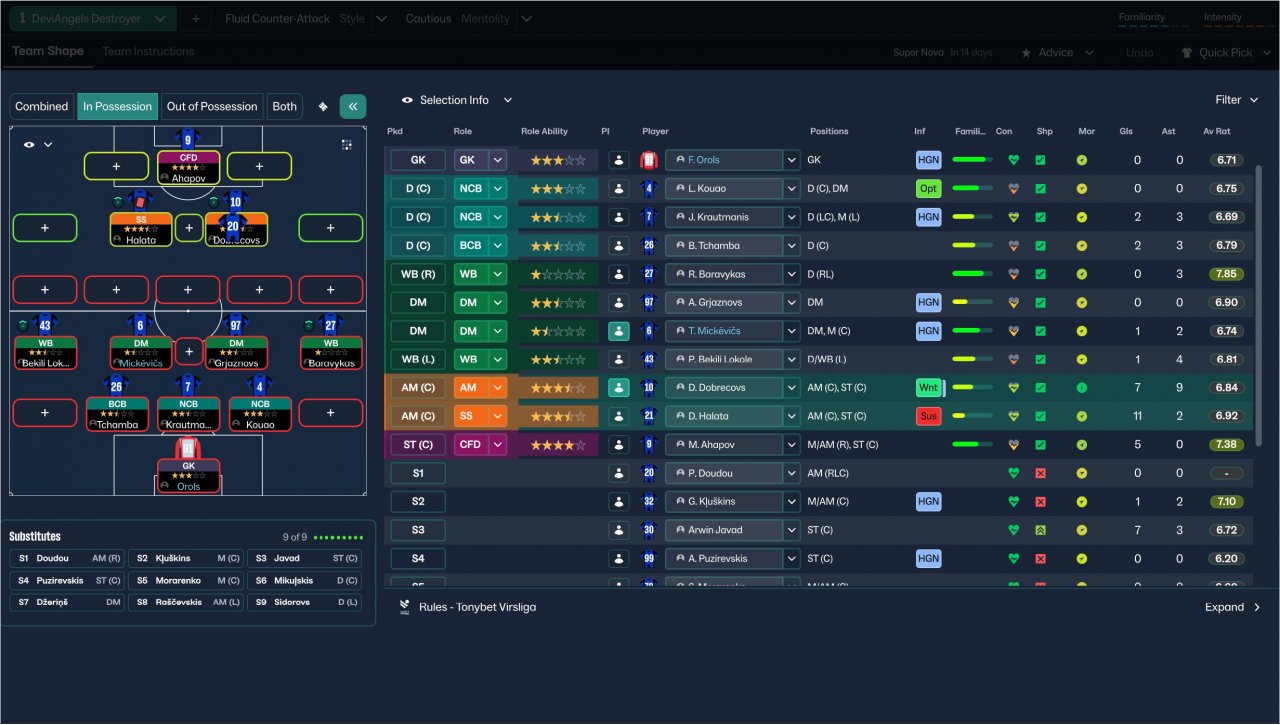
Task: Open player instructions for D. Dobrecovs
Action: (619, 388)
